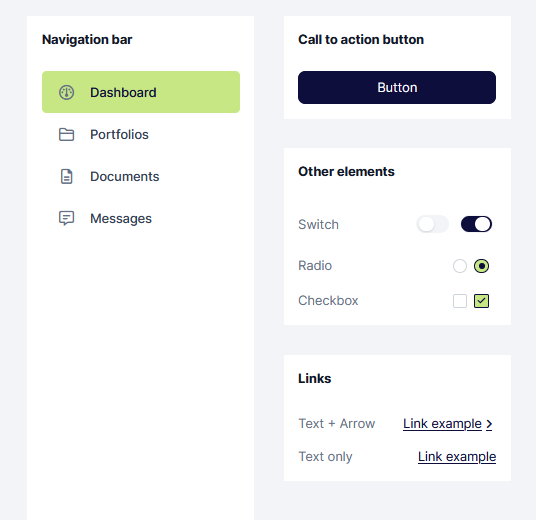The image size is (536, 520).
Task: Tick the empty checkbox
Action: [460, 301]
